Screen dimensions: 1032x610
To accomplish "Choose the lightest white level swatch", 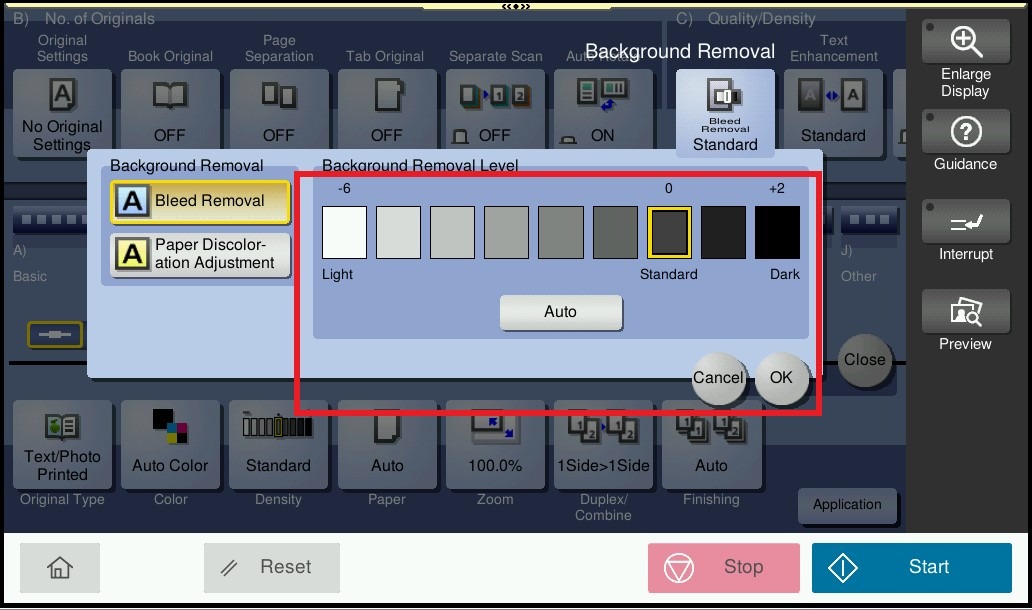I will pos(344,233).
